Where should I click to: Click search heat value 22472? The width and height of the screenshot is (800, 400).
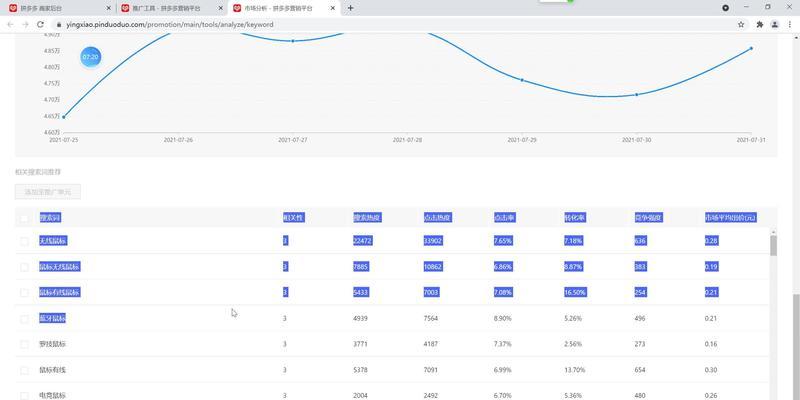[363, 241]
